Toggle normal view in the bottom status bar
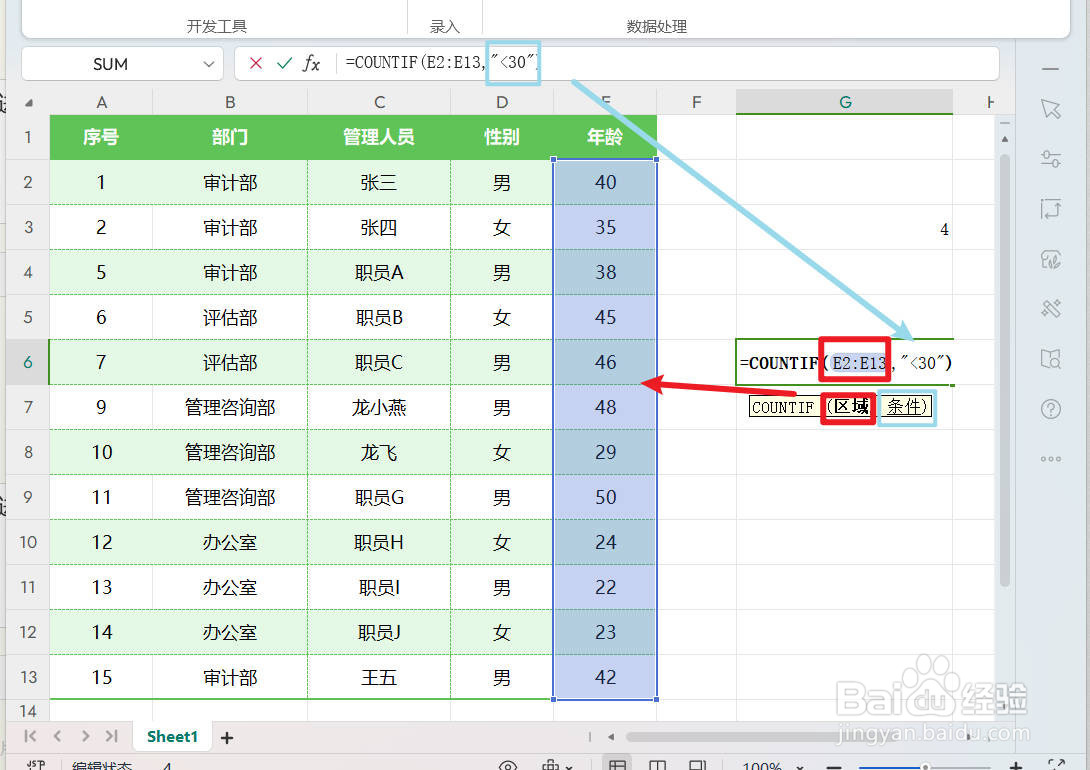Viewport: 1090px width, 770px height. [617, 763]
